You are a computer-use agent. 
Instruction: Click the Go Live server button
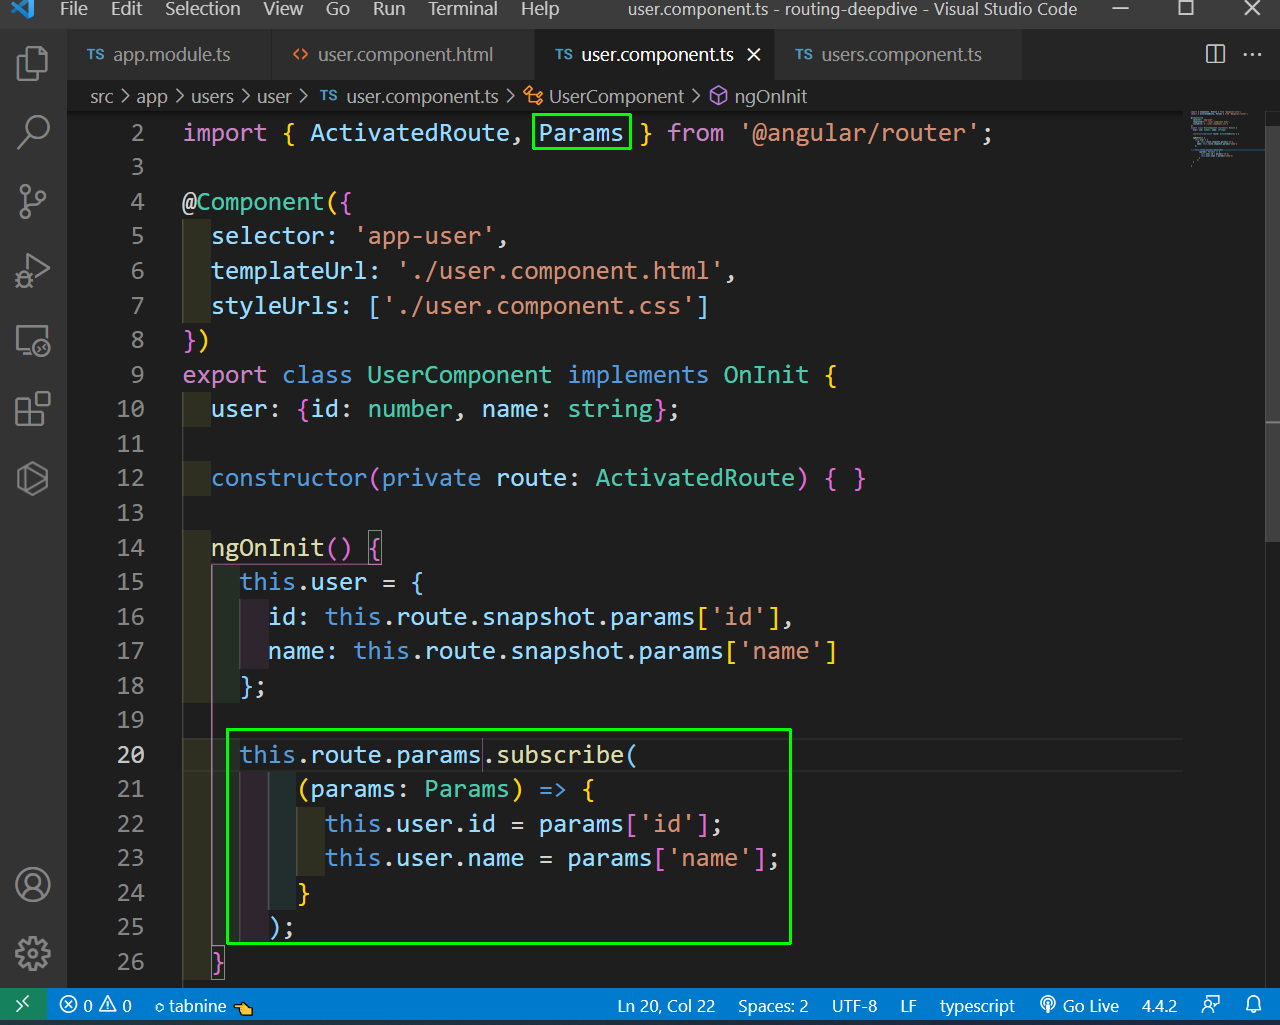click(x=1079, y=1006)
